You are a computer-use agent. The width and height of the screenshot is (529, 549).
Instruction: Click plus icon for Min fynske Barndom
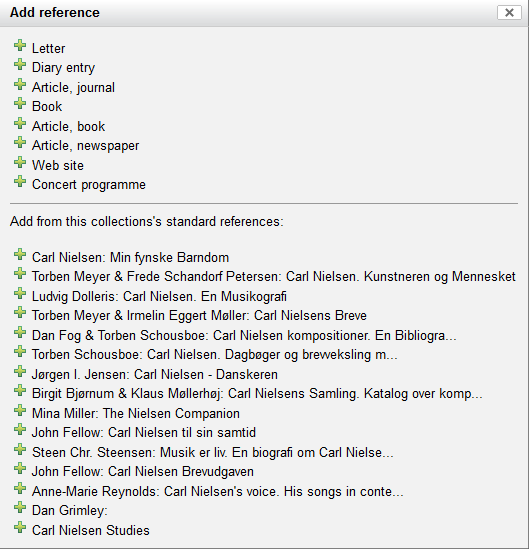pyautogui.click(x=20, y=255)
